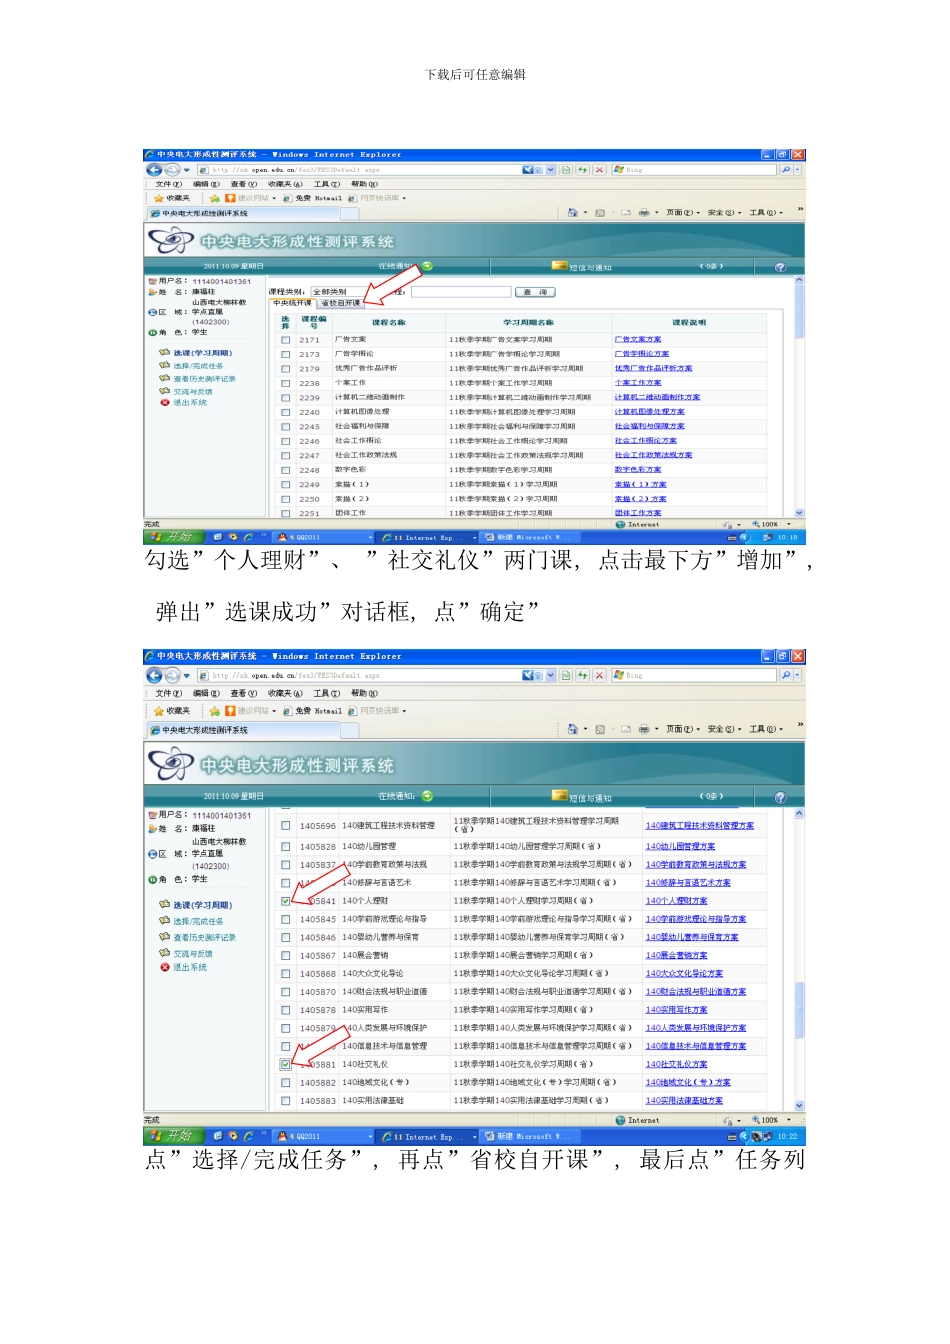Open the 140大众文化导论方案 link
Image resolution: width=950 pixels, height=1344 pixels.
[x=684, y=974]
